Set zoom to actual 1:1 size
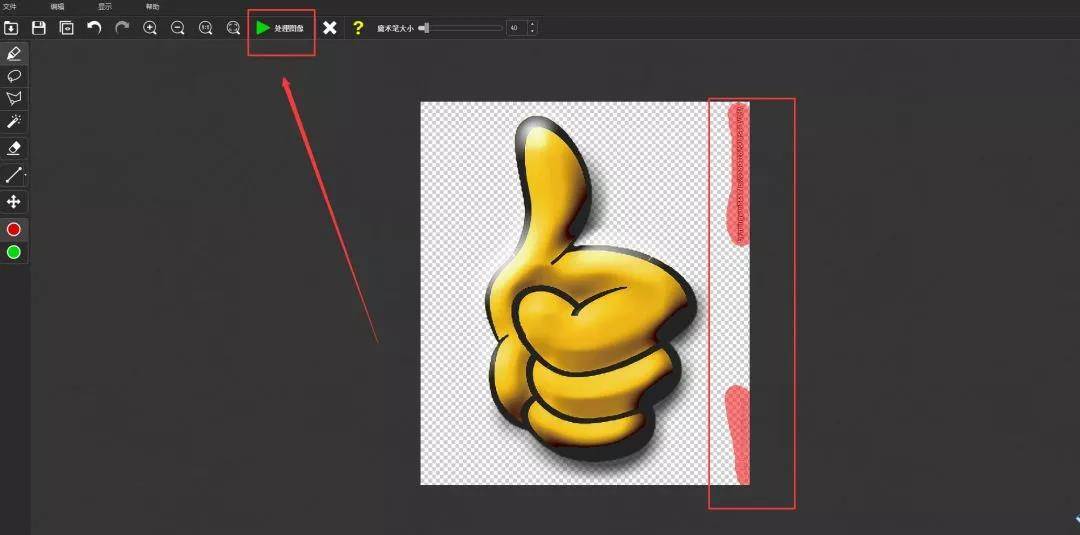Screen dimensions: 1080x535 [205, 28]
